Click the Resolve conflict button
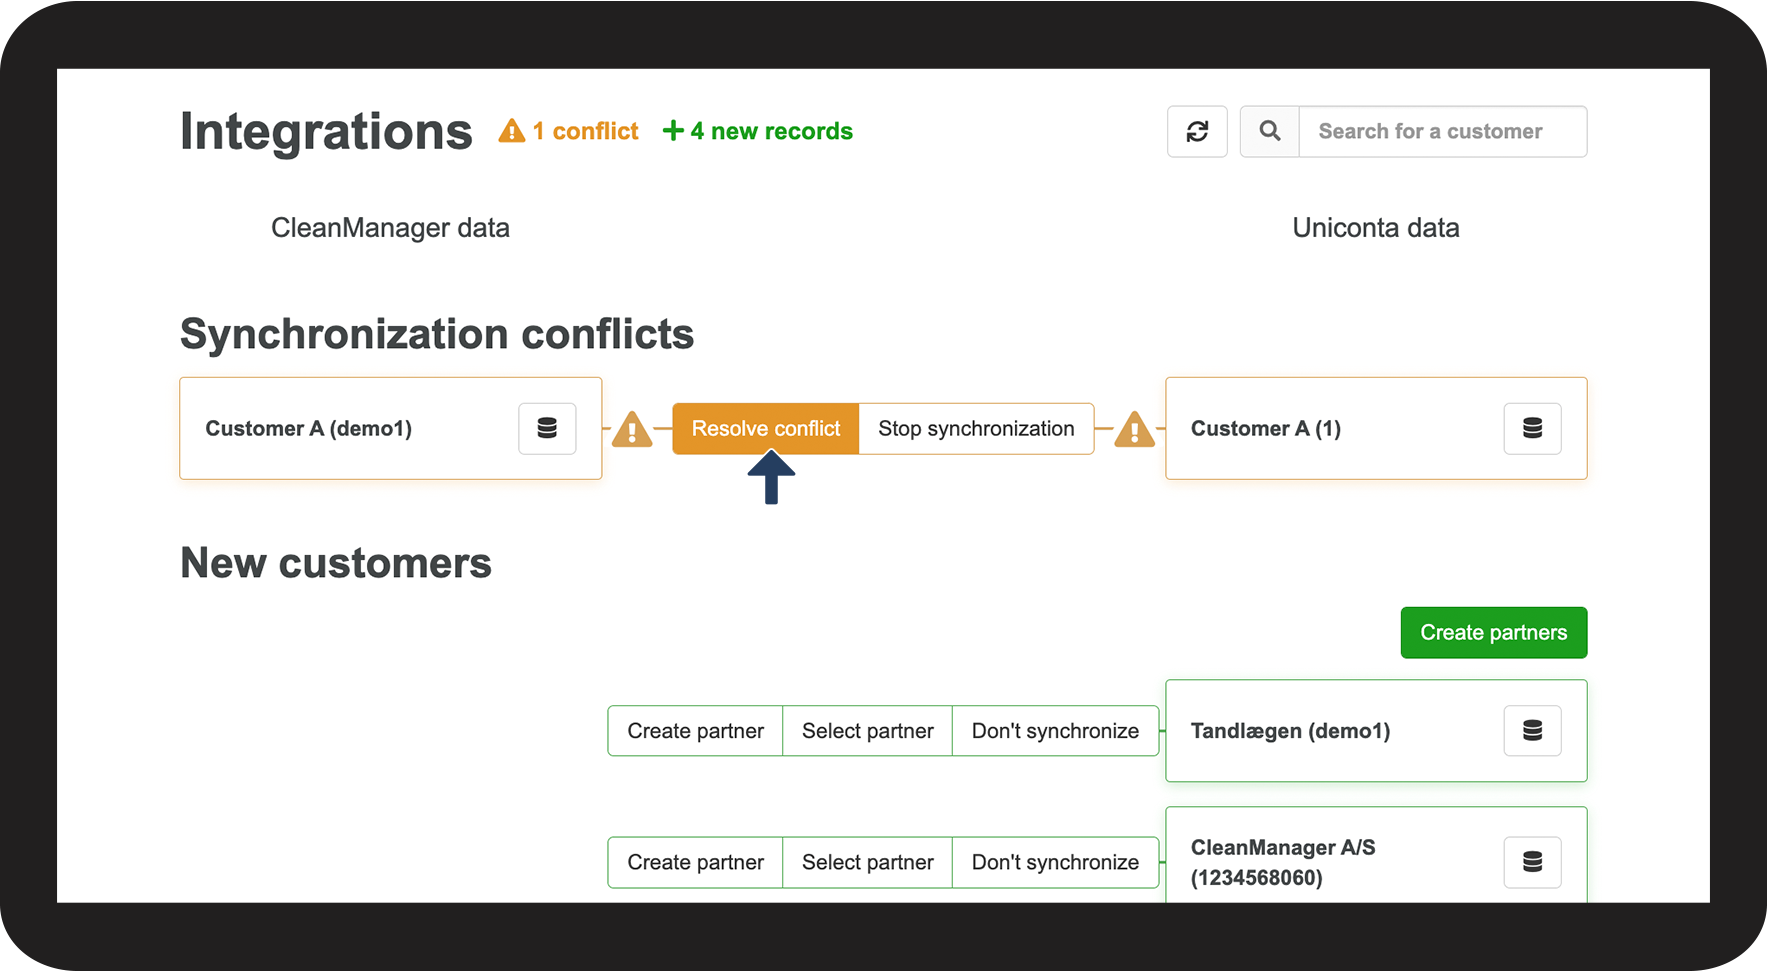 coord(766,429)
